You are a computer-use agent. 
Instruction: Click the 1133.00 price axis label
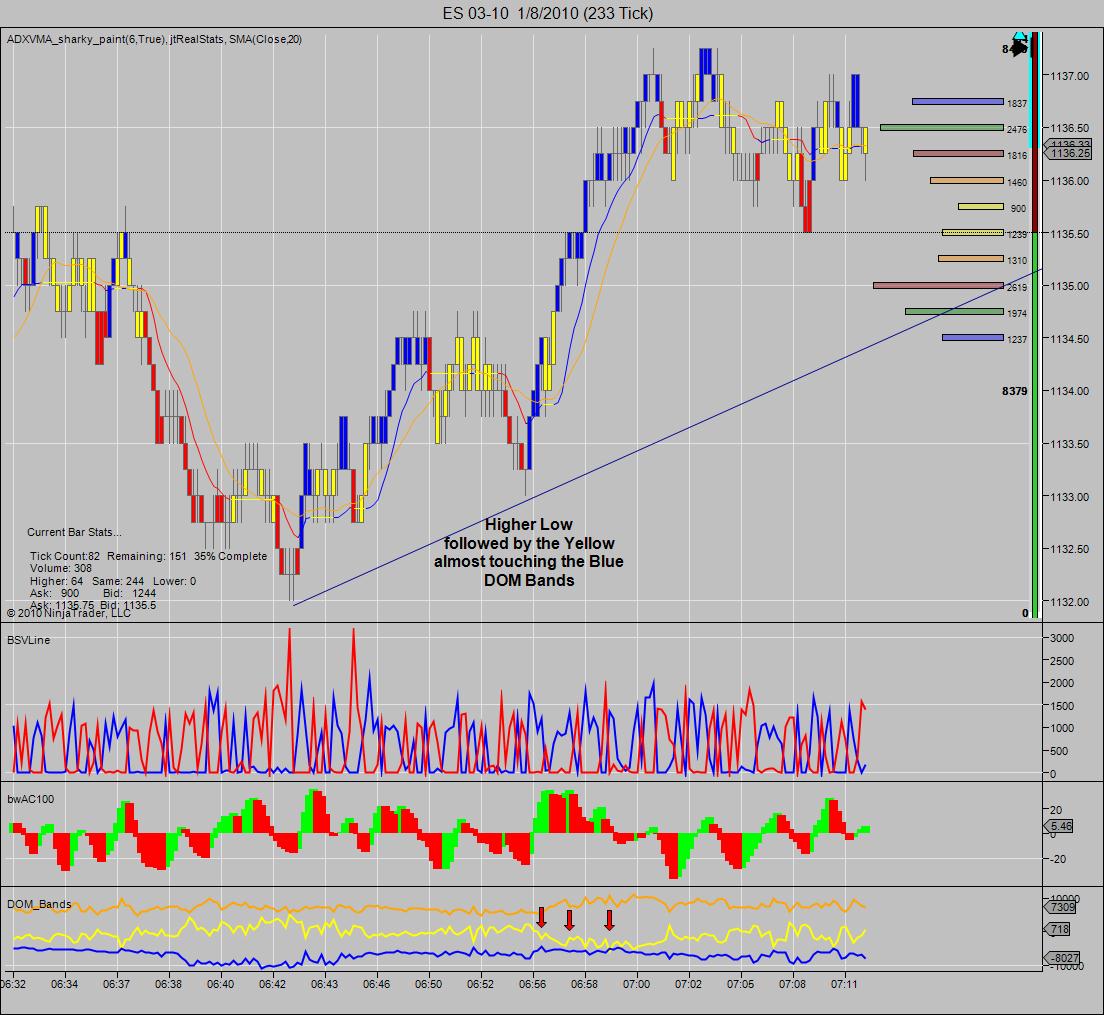coord(1070,497)
